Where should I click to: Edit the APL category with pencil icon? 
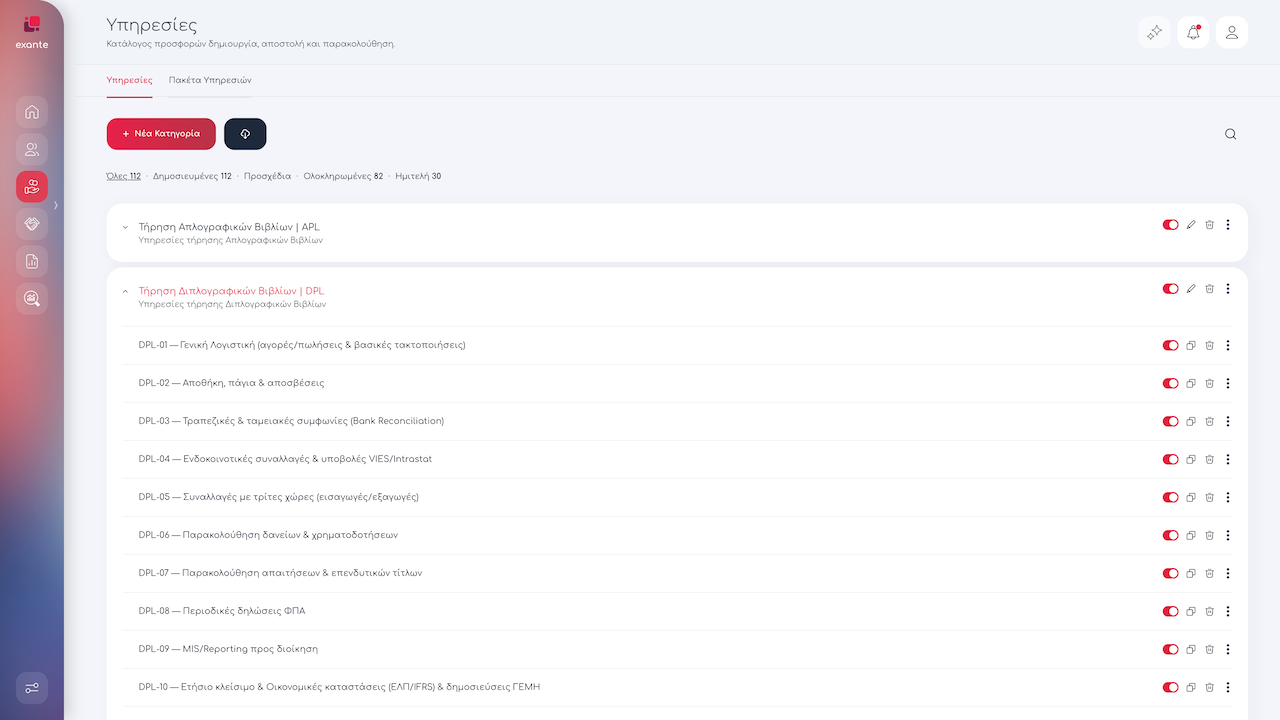pos(1190,225)
